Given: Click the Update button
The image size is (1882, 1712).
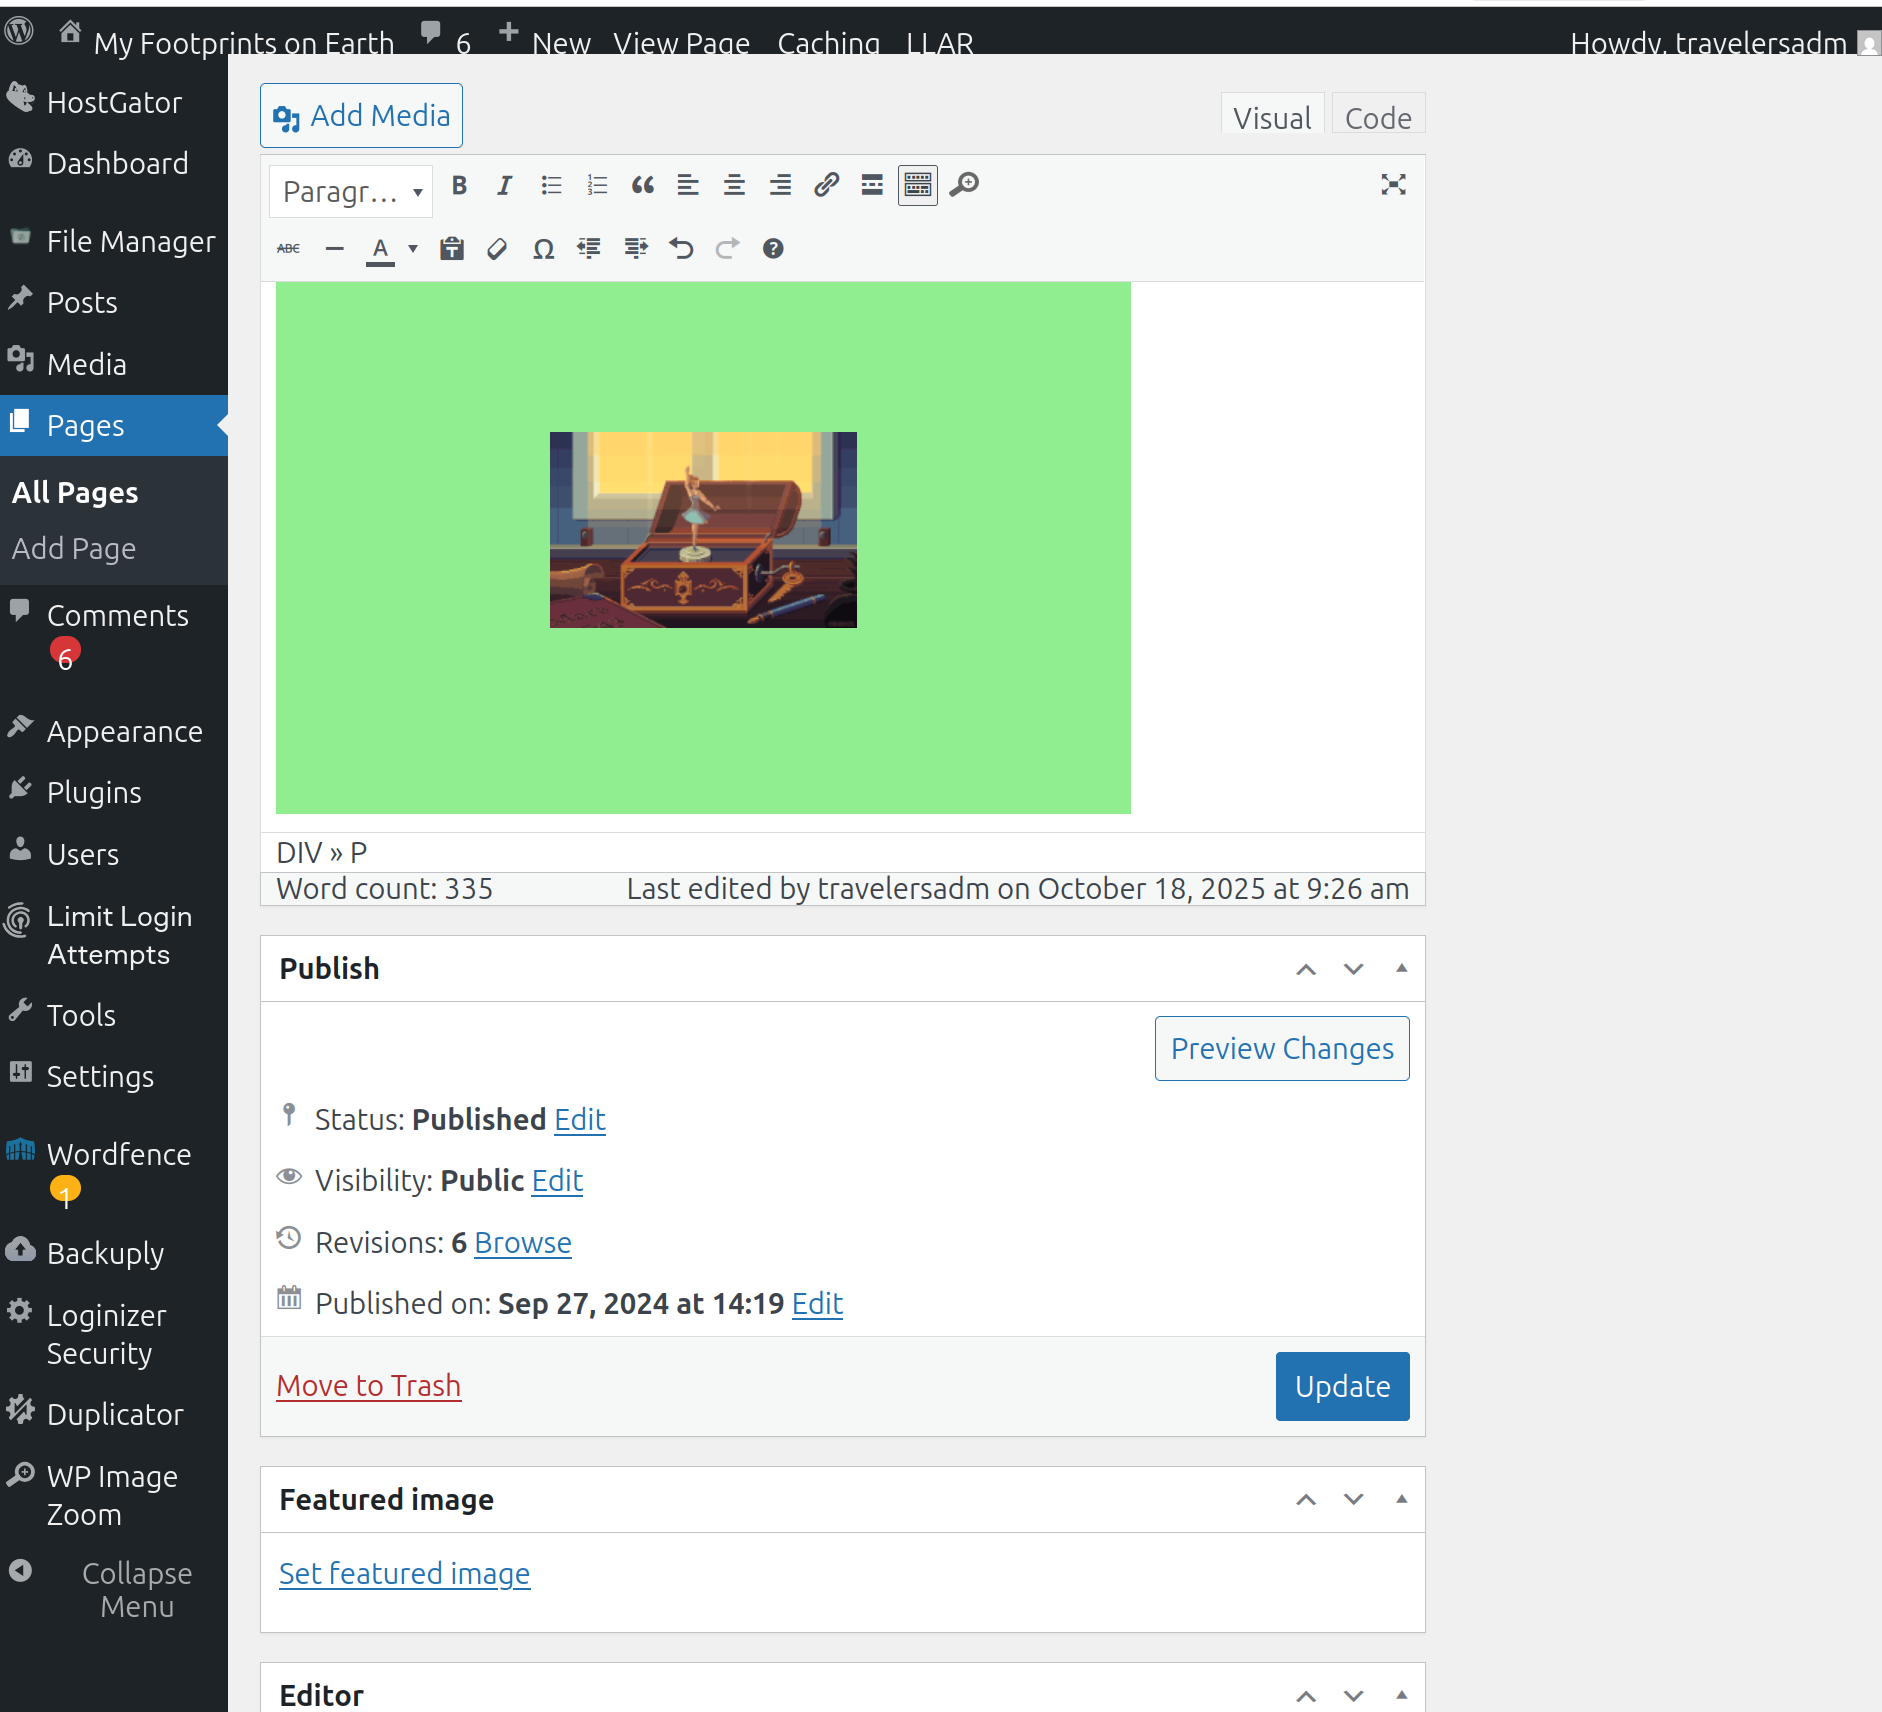Looking at the screenshot, I should [x=1342, y=1387].
